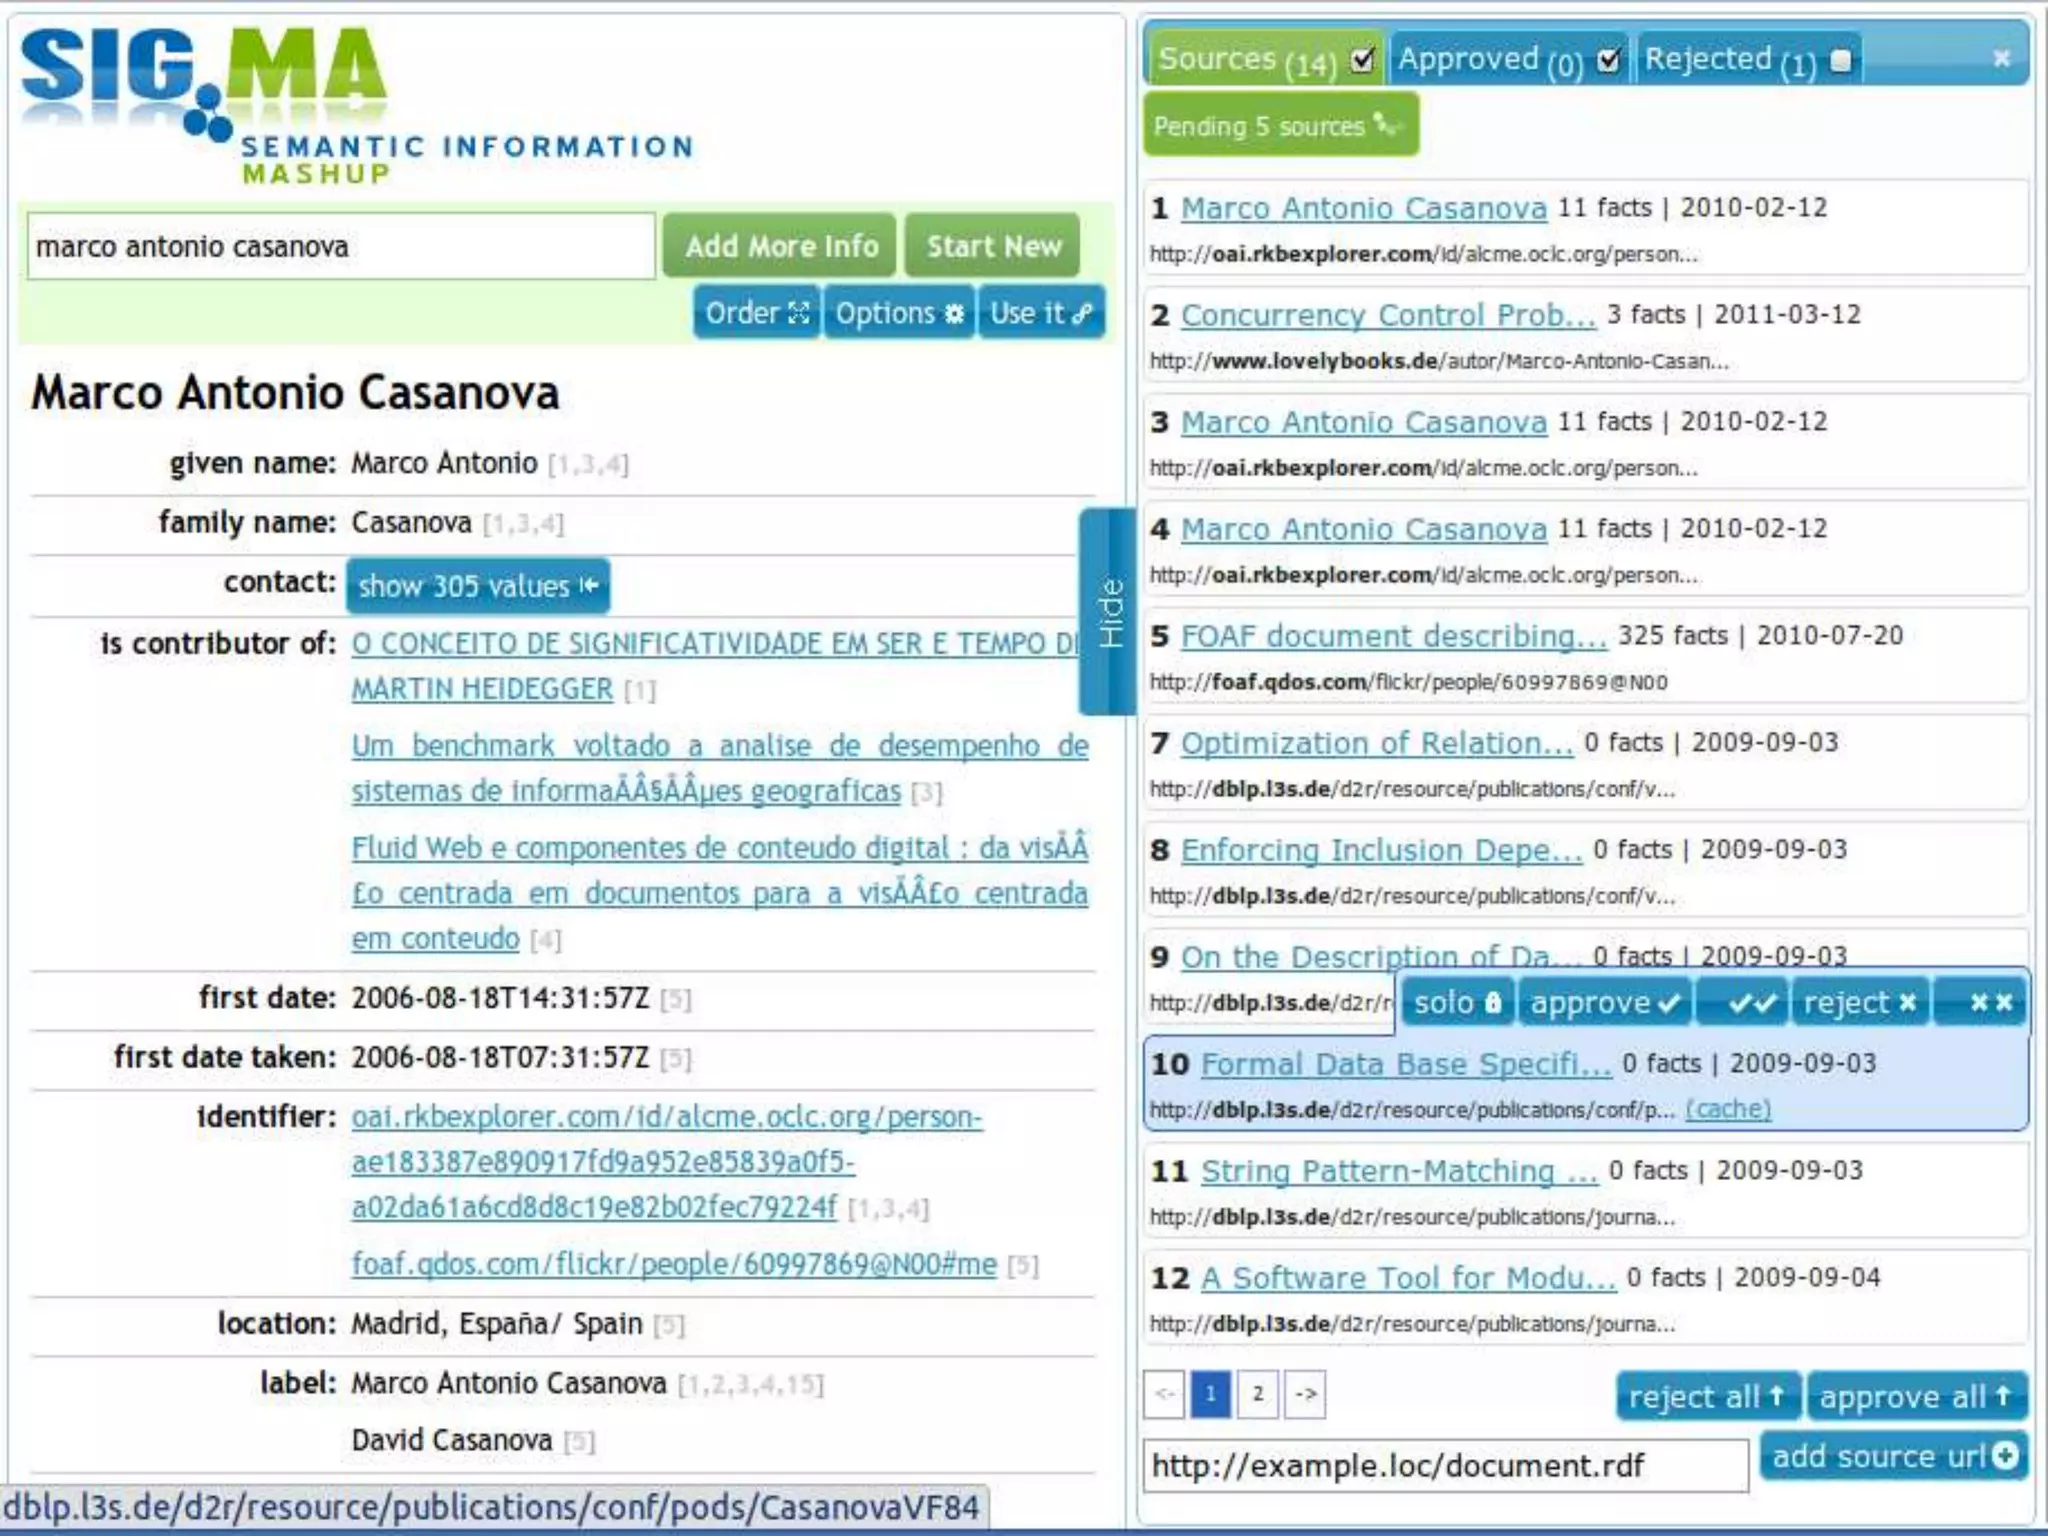Screen dimensions: 2048x1536
Task: Open the Order menu
Action: pyautogui.click(x=756, y=313)
